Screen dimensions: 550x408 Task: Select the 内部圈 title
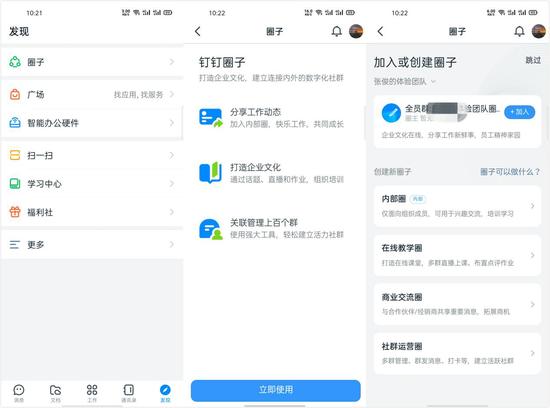coord(394,199)
